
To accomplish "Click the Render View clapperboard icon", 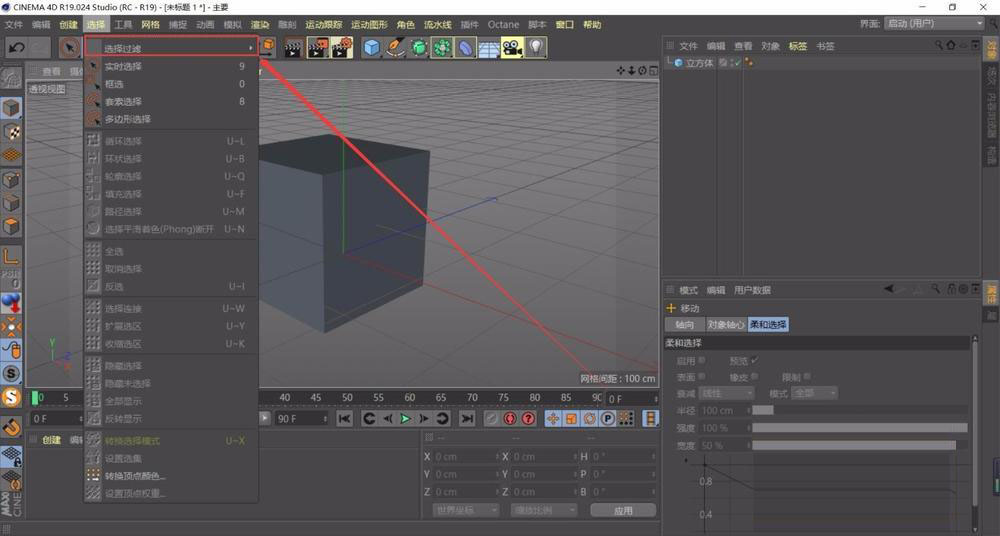I will click(293, 48).
